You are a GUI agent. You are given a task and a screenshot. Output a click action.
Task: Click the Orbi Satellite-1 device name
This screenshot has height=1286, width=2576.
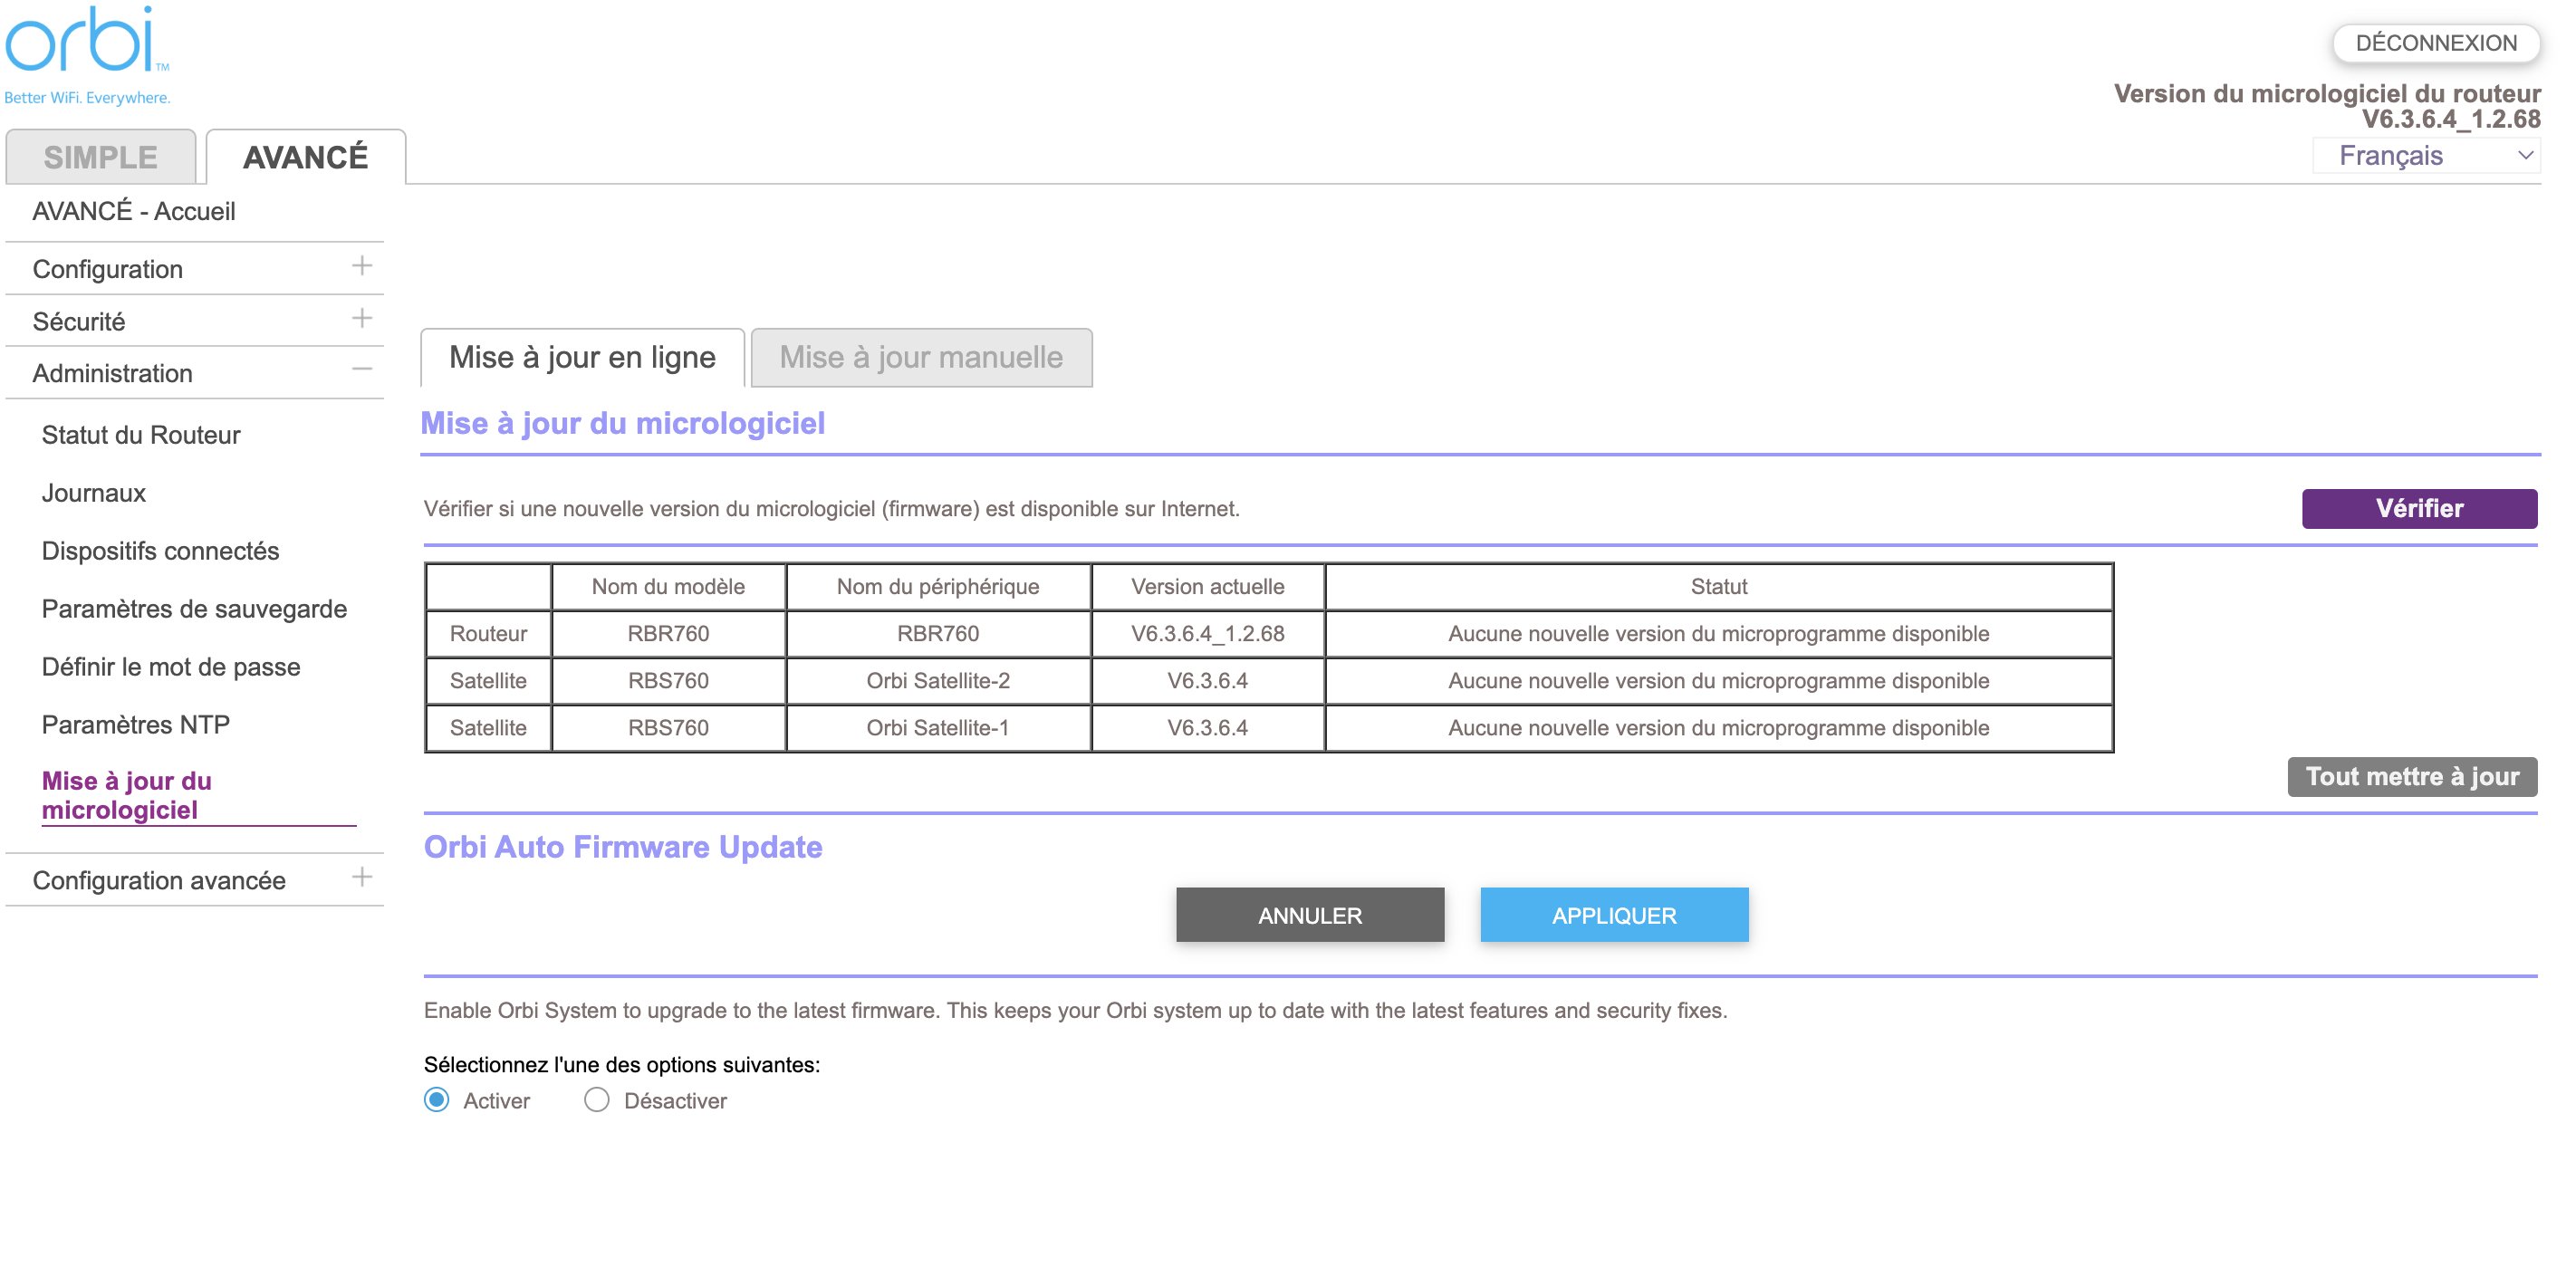938,728
